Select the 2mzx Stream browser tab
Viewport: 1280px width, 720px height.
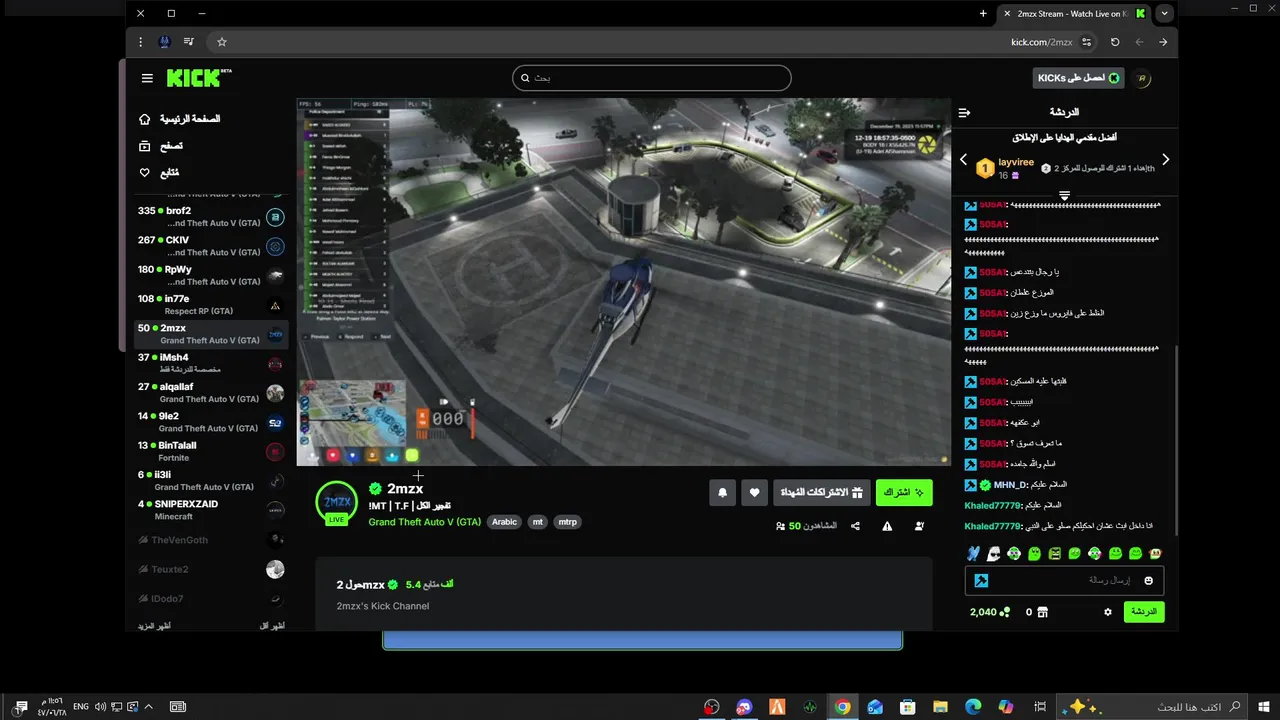tap(1073, 14)
